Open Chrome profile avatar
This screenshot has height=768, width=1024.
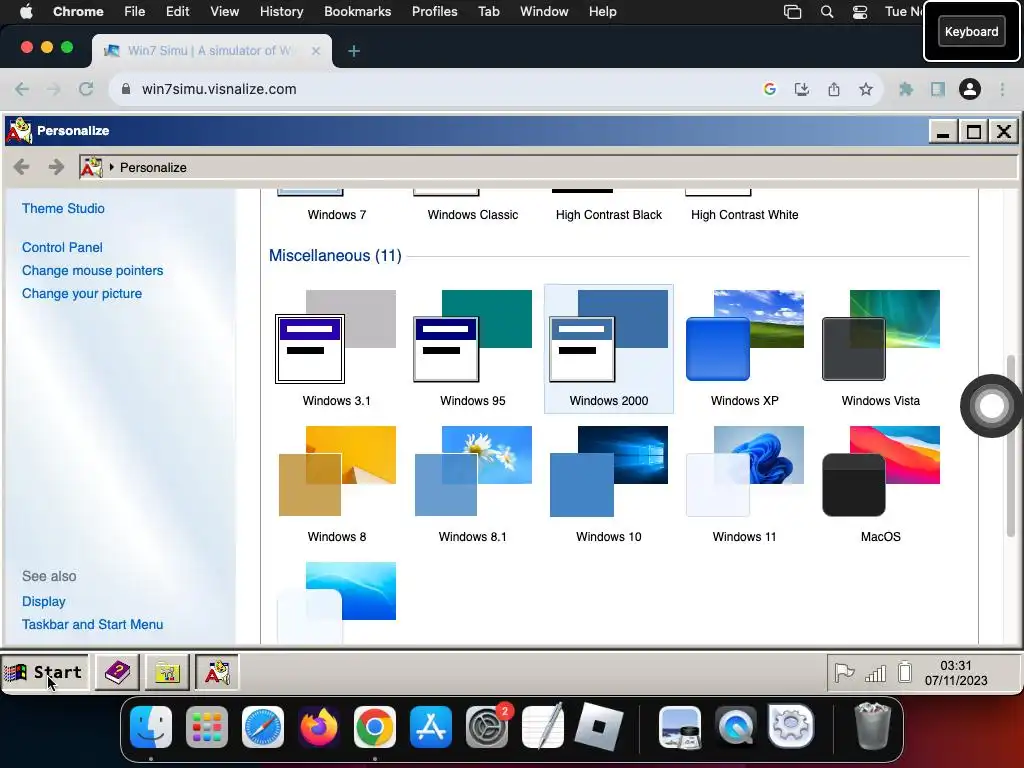970,89
